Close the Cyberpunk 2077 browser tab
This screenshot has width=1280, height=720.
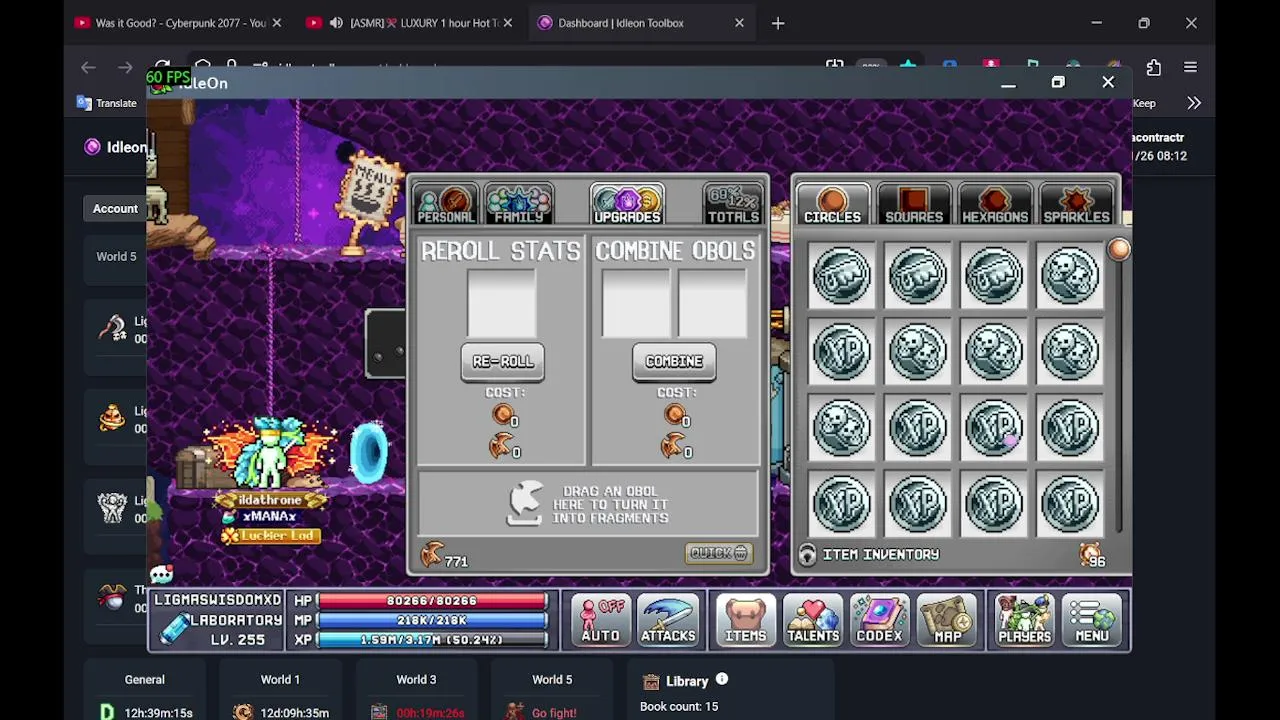pos(277,23)
